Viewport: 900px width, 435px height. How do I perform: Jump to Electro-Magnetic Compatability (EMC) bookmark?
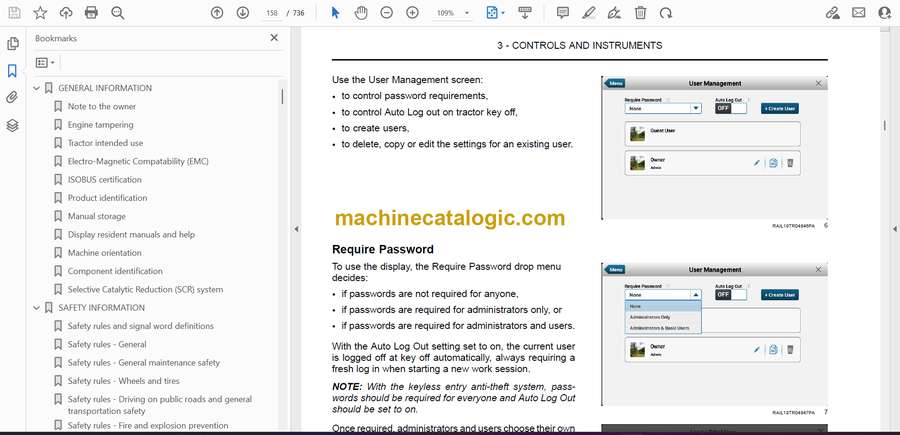tap(138, 161)
